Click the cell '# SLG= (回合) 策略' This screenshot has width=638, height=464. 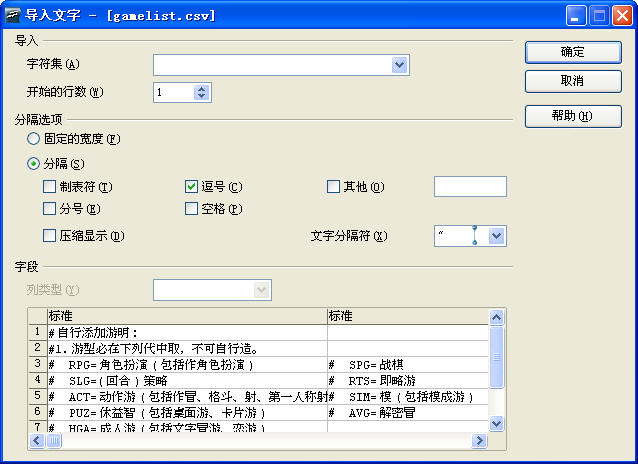click(x=188, y=381)
